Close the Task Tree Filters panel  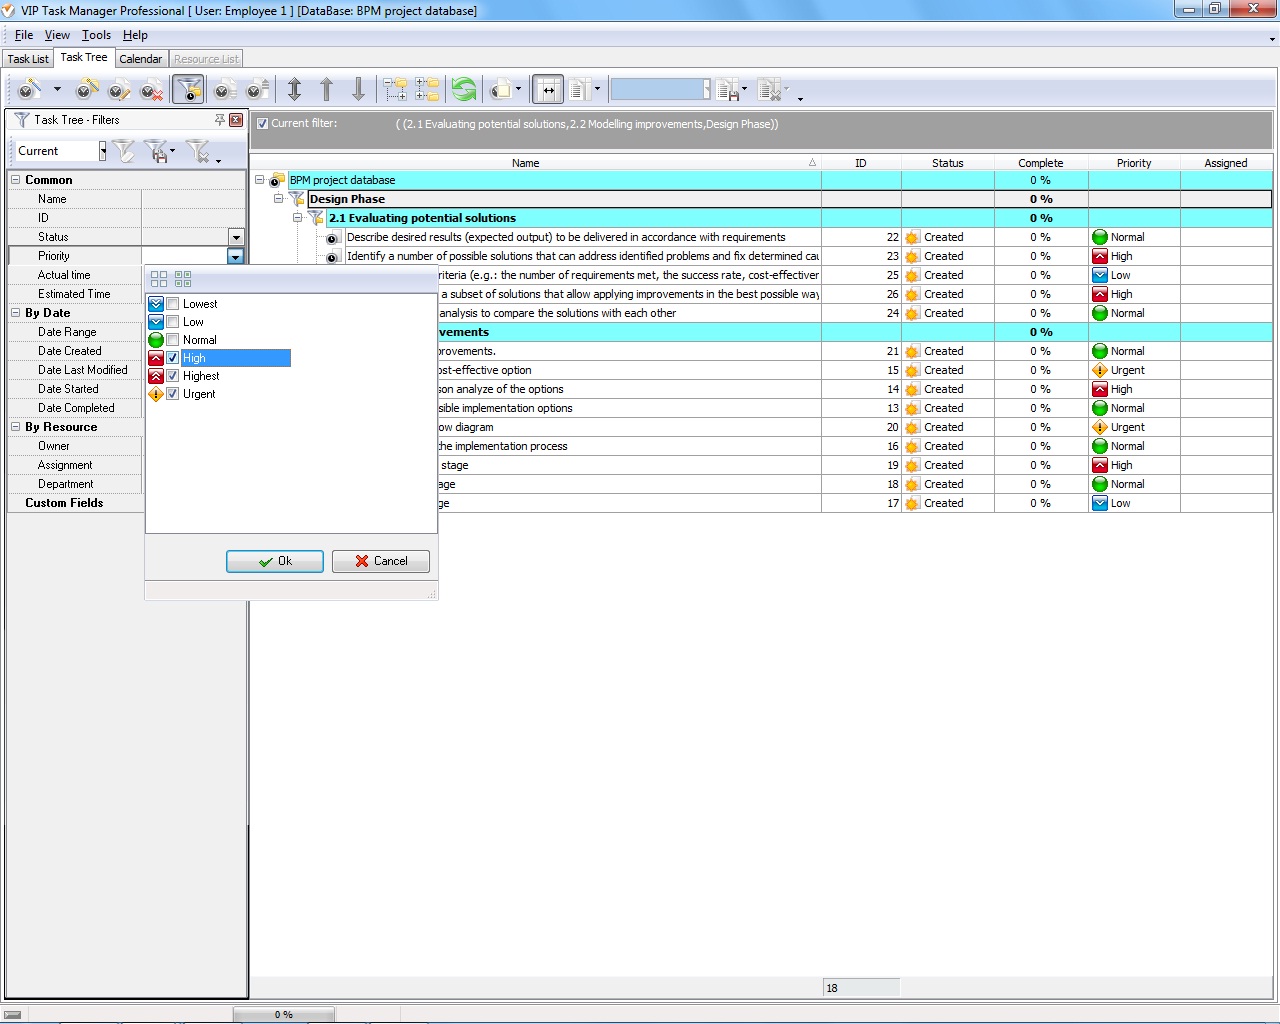coord(236,120)
